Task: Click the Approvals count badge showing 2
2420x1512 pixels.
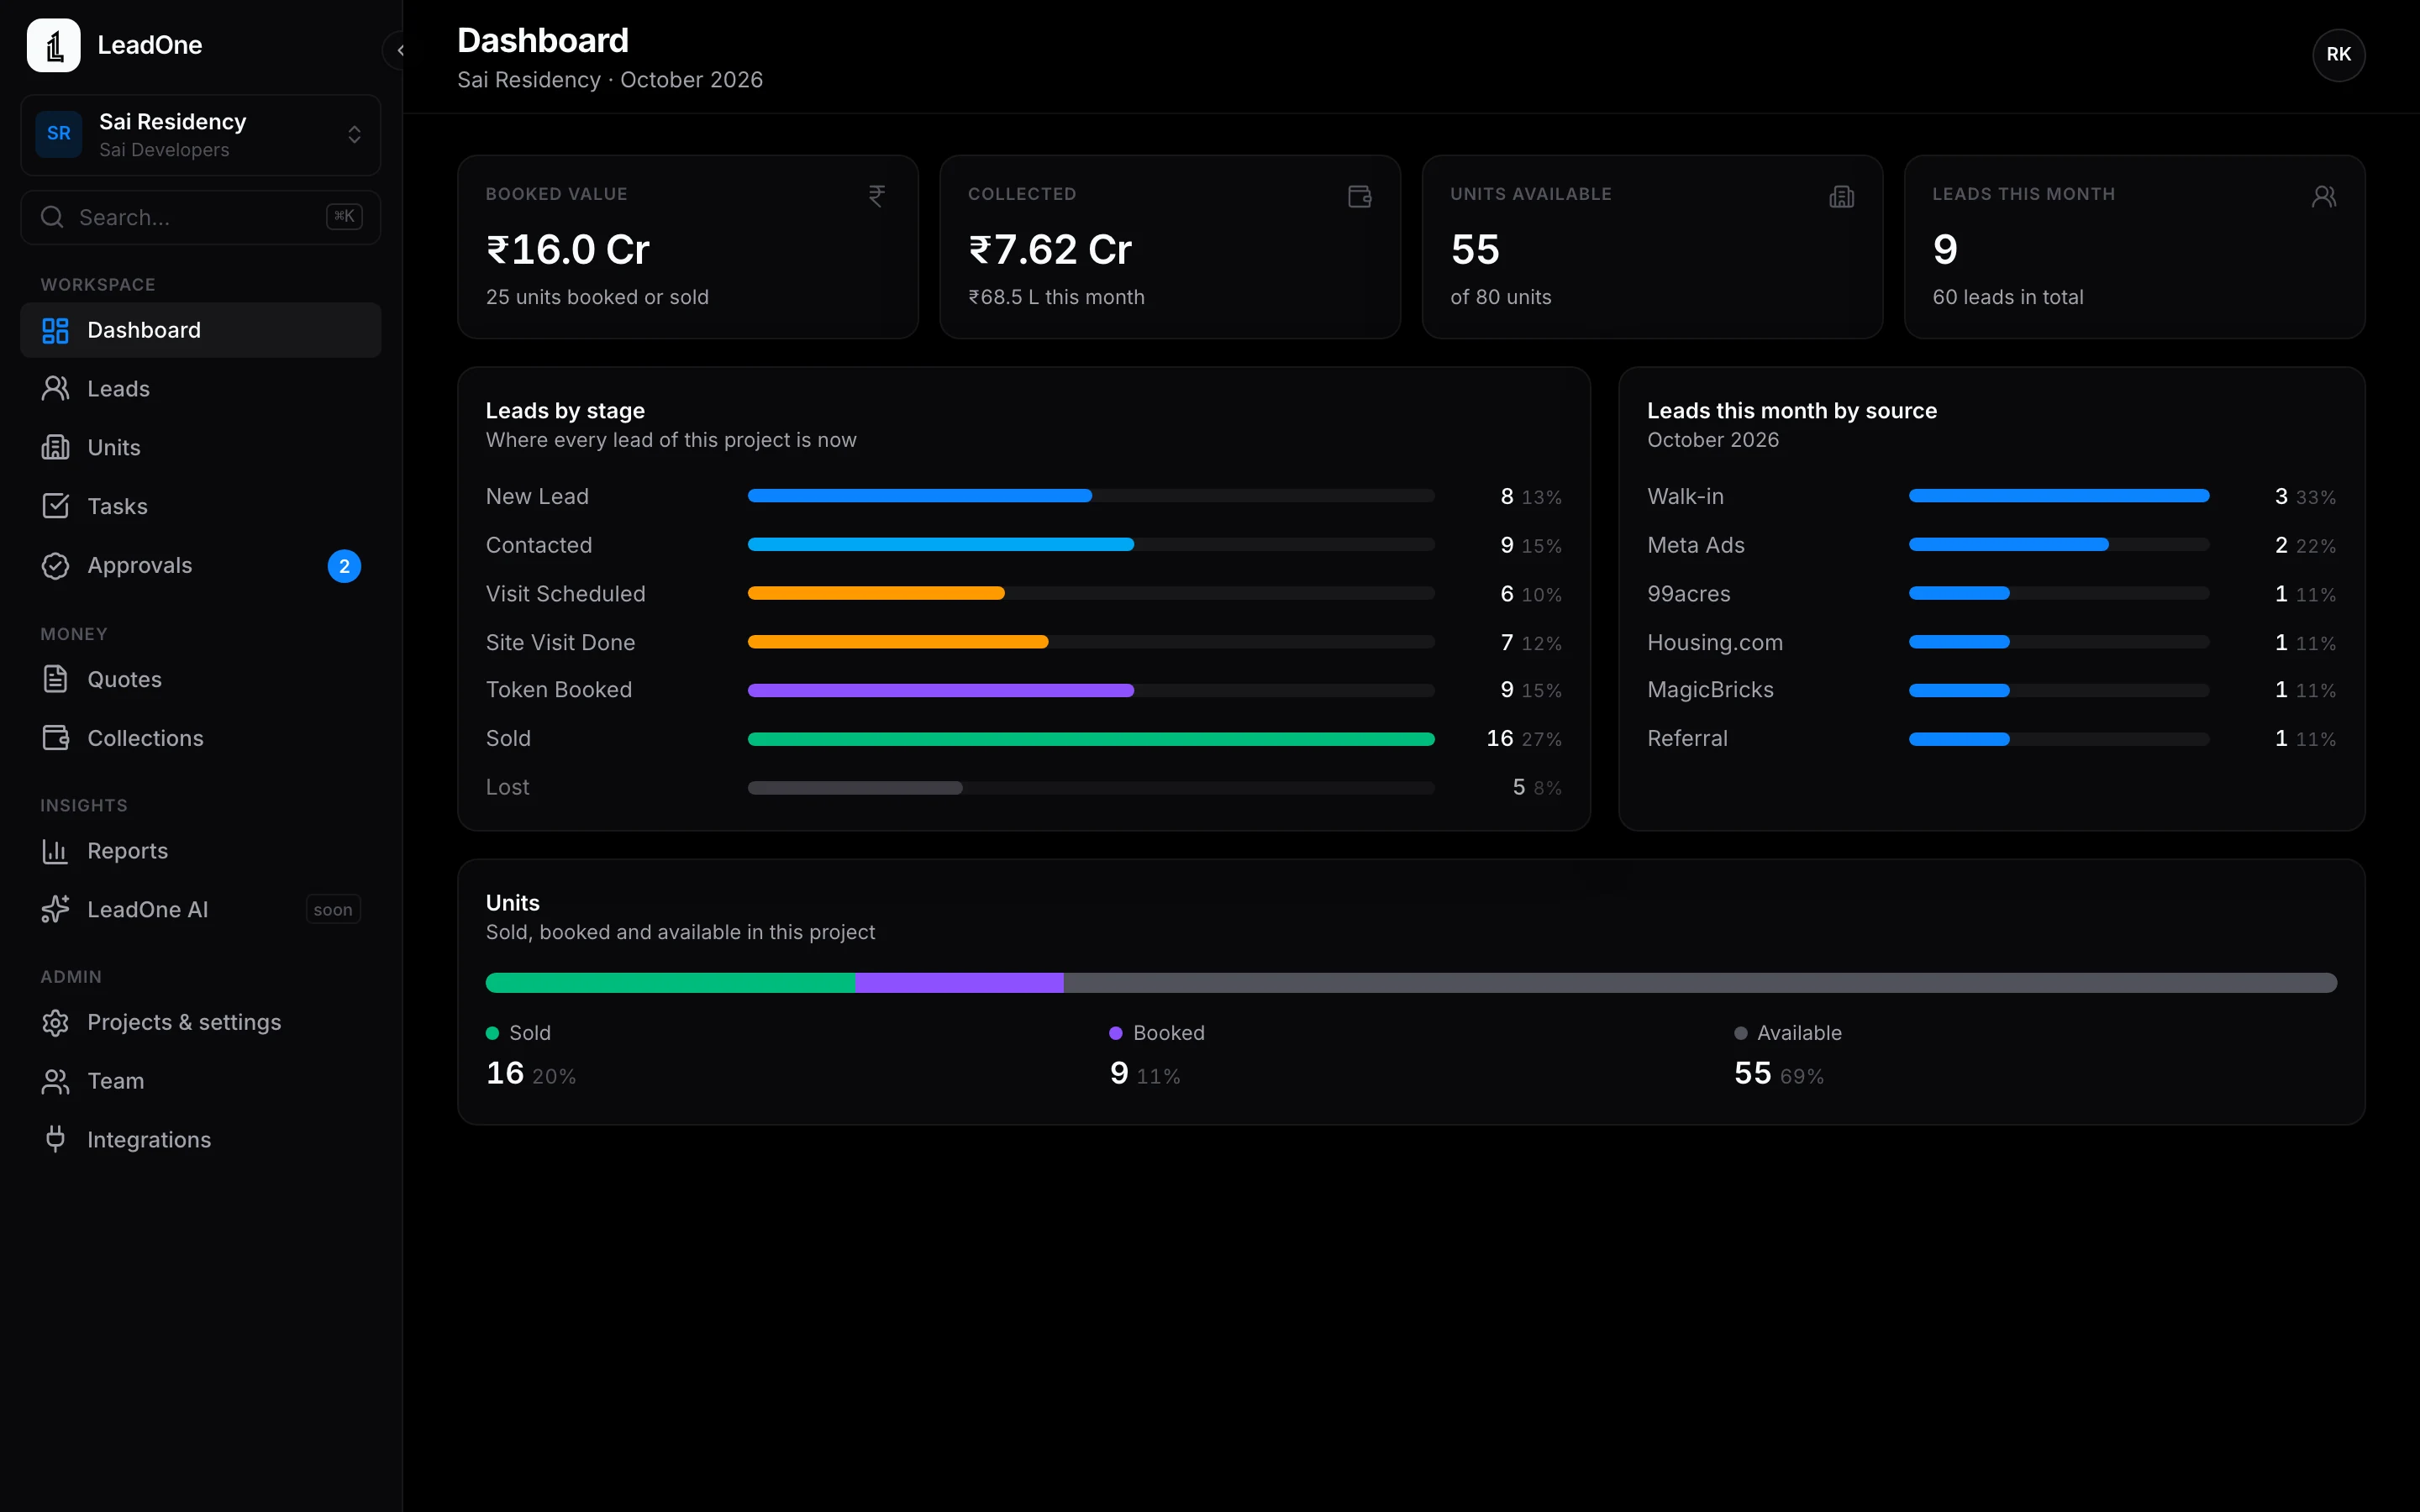Action: (x=344, y=566)
